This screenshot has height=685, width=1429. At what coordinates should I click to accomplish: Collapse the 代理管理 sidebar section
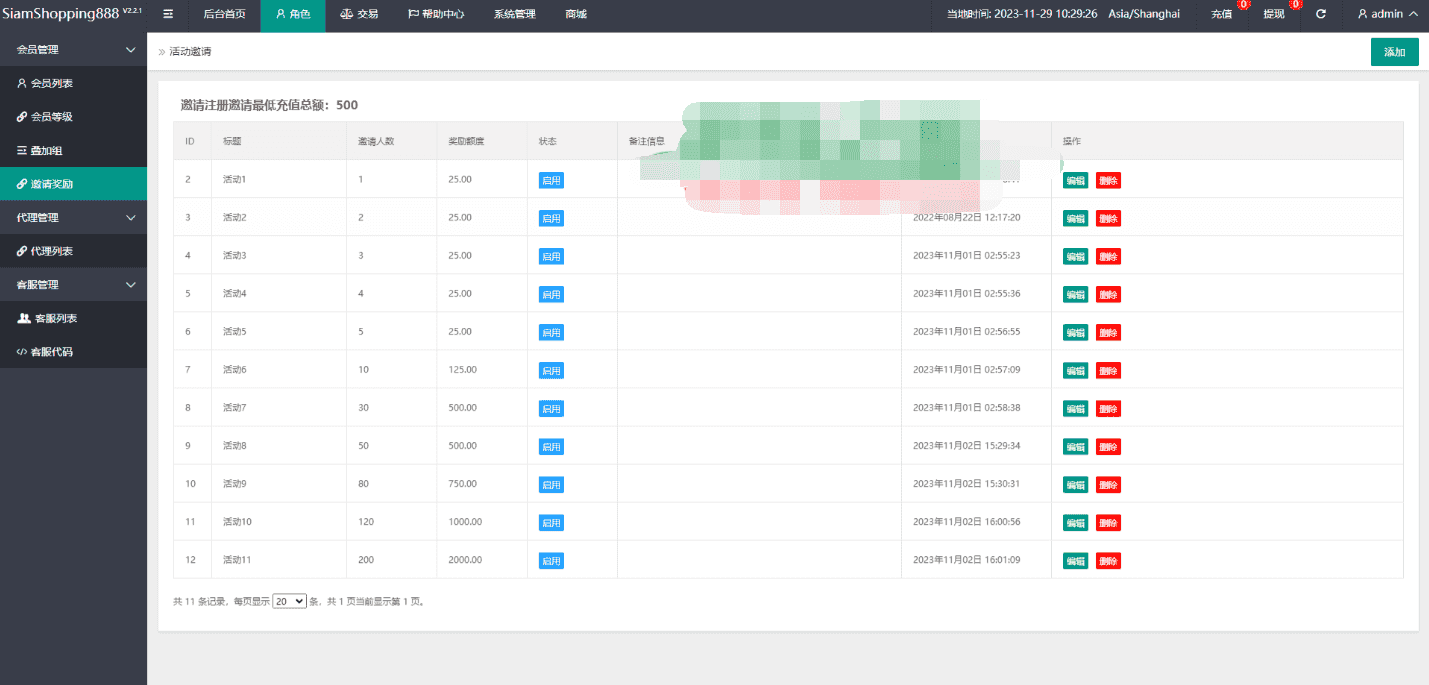[130, 217]
